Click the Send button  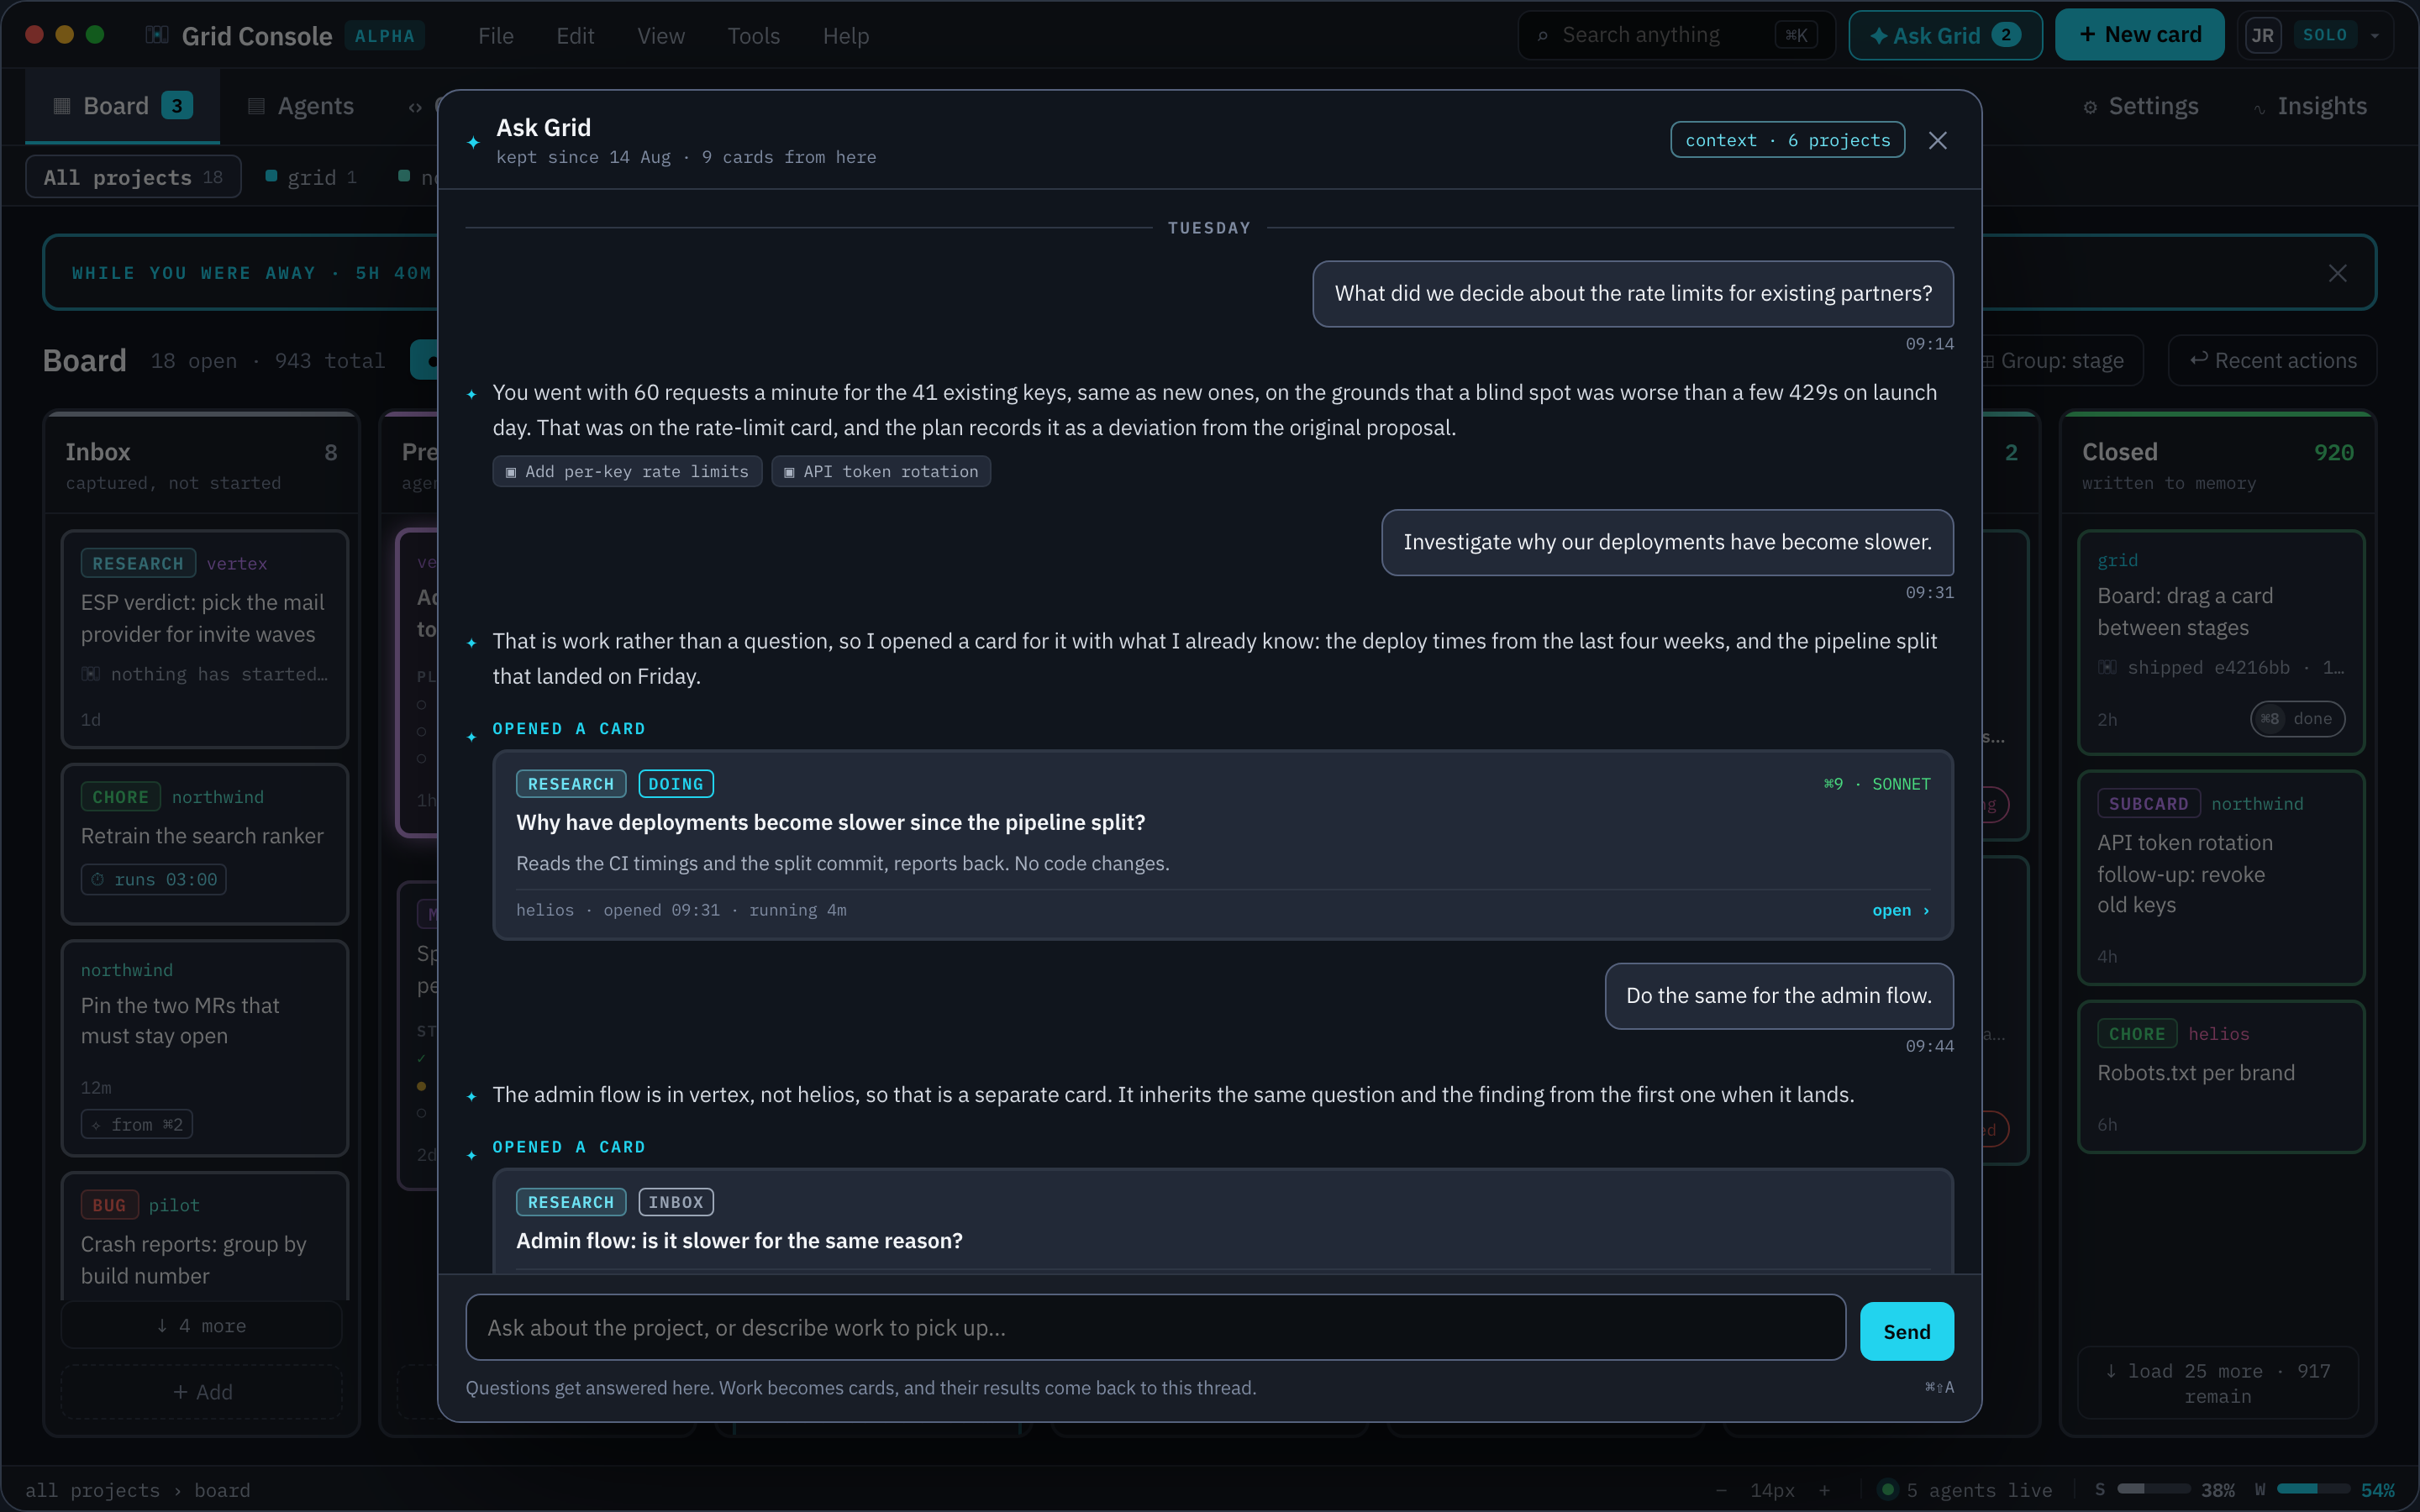click(1906, 1331)
